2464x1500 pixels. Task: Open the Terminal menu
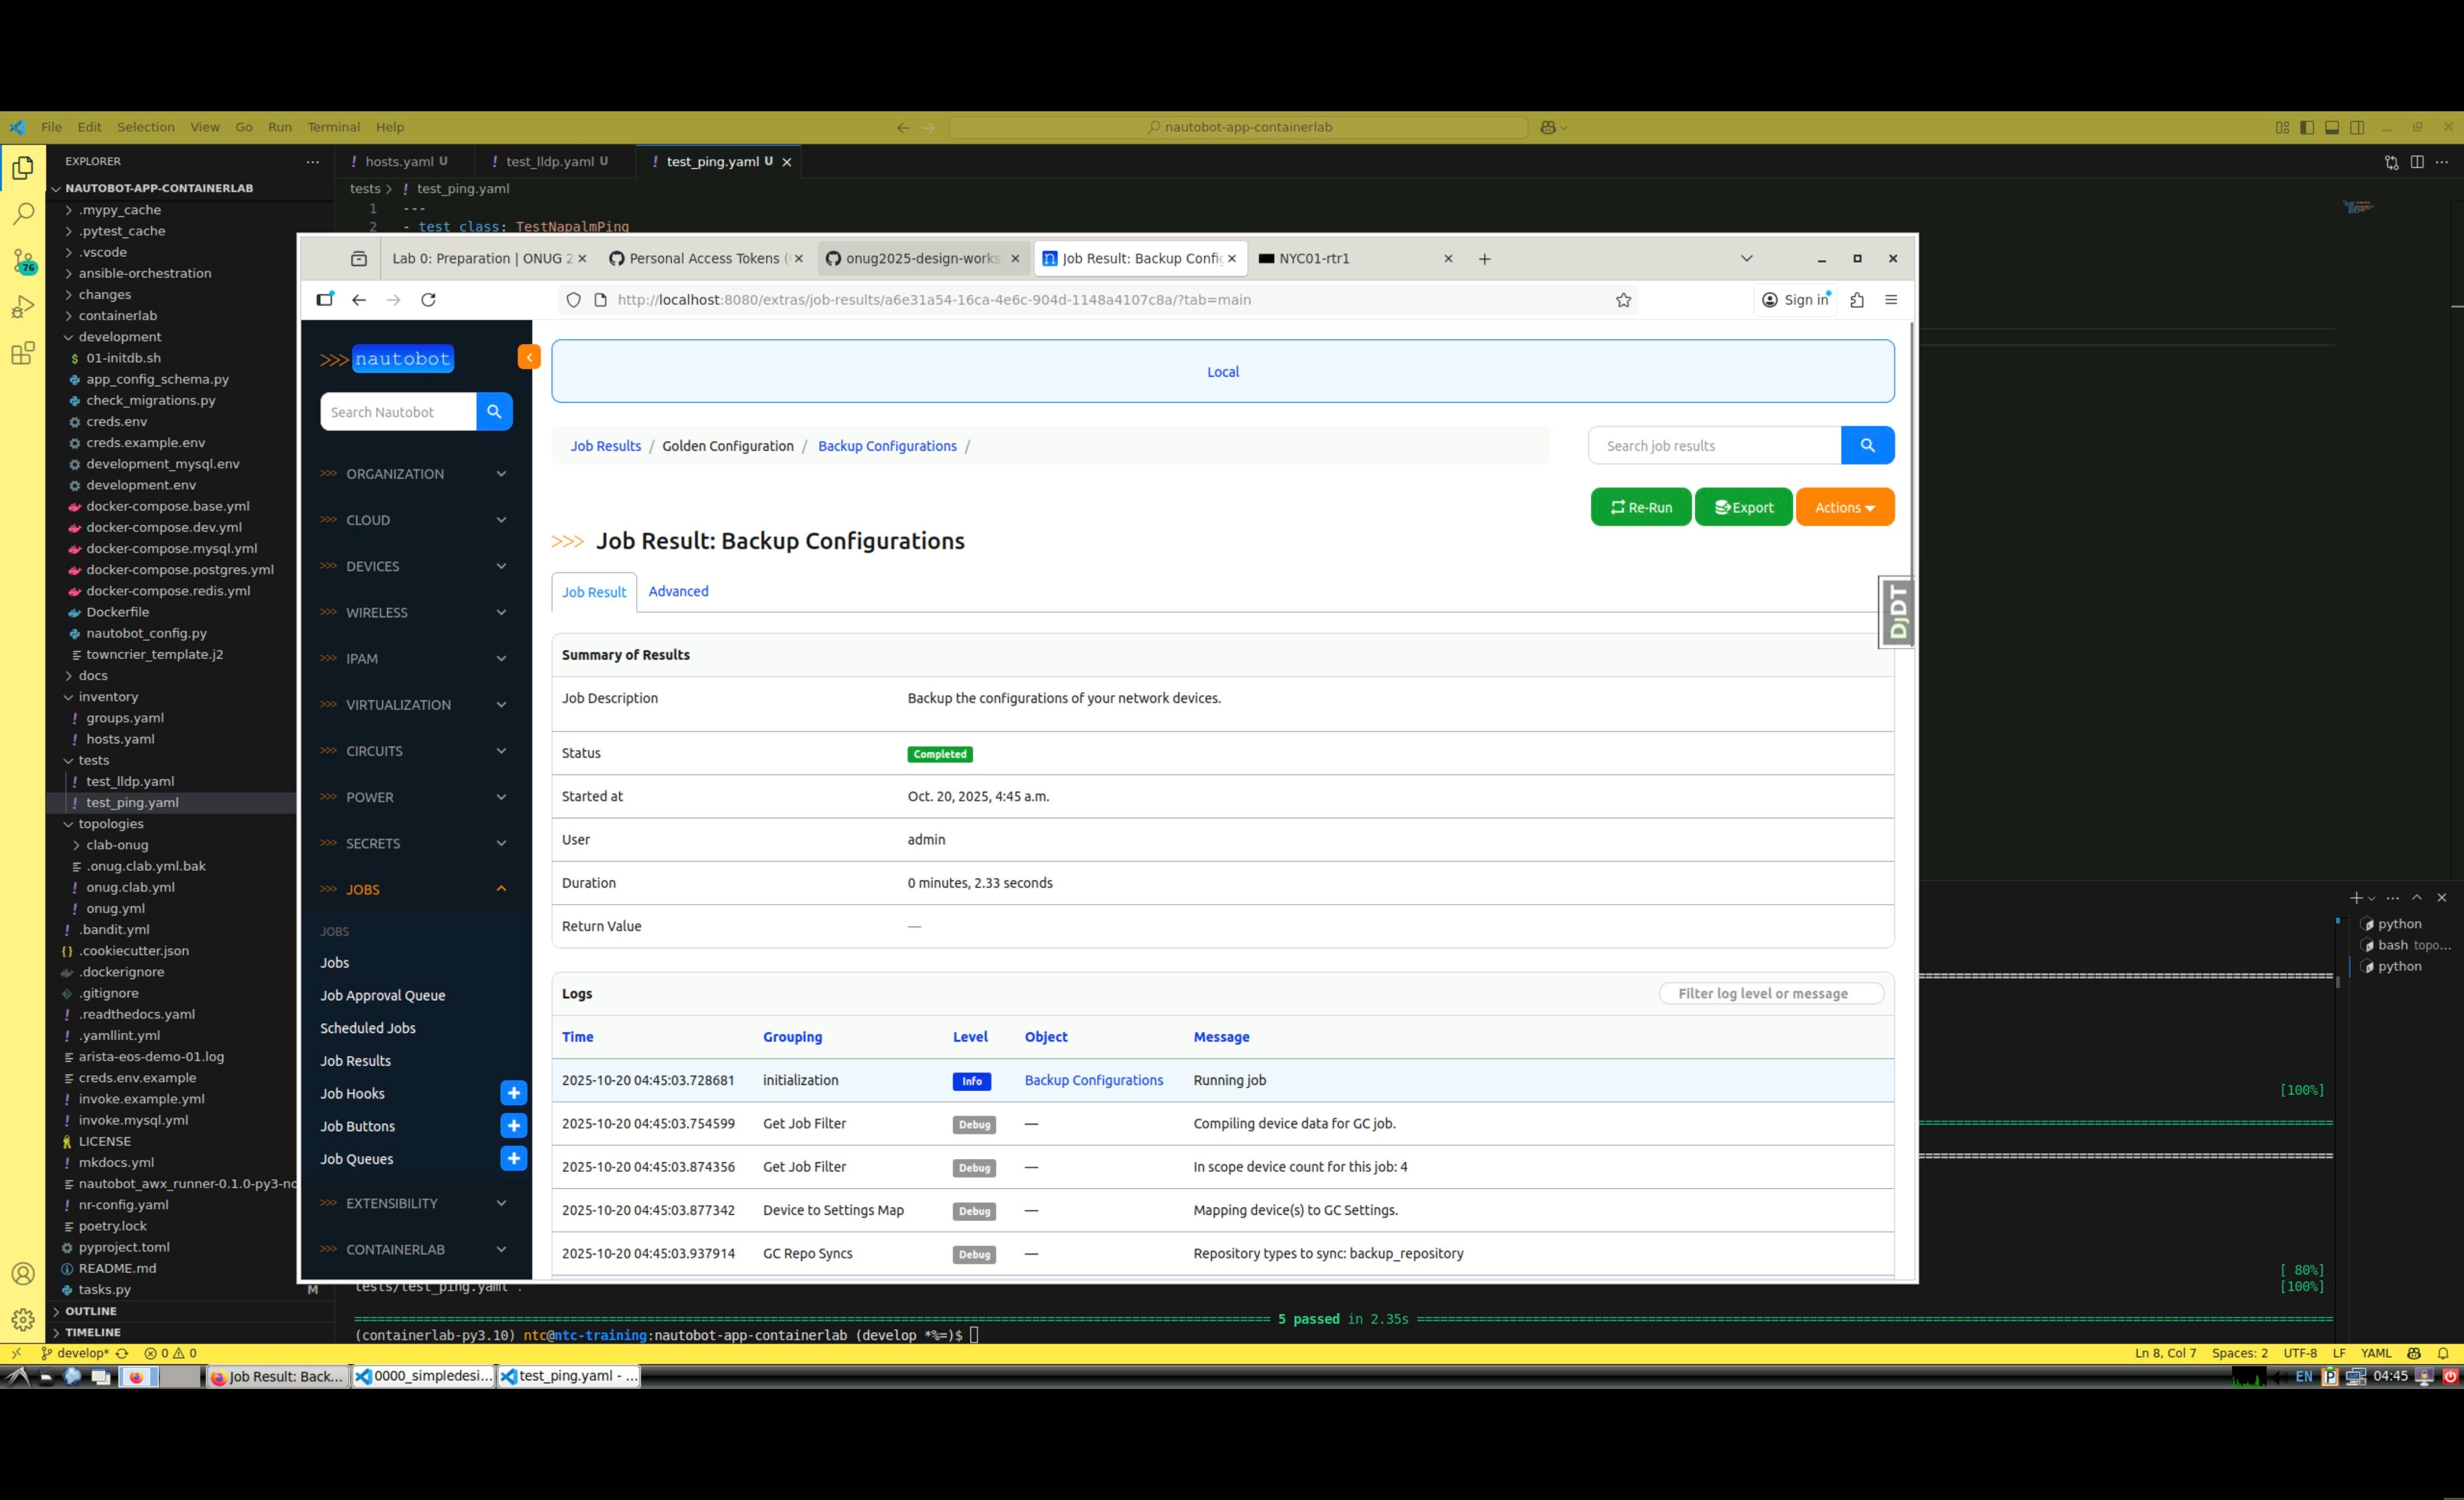(333, 127)
